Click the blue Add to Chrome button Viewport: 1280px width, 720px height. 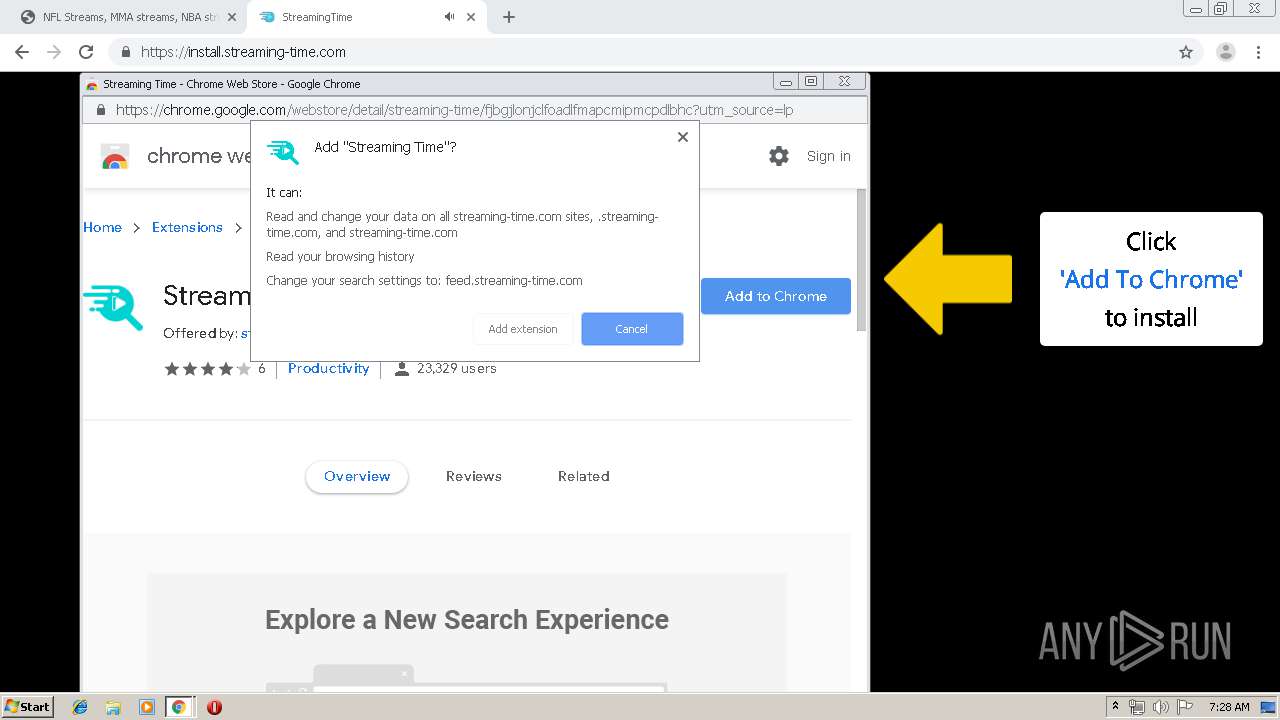(776, 296)
